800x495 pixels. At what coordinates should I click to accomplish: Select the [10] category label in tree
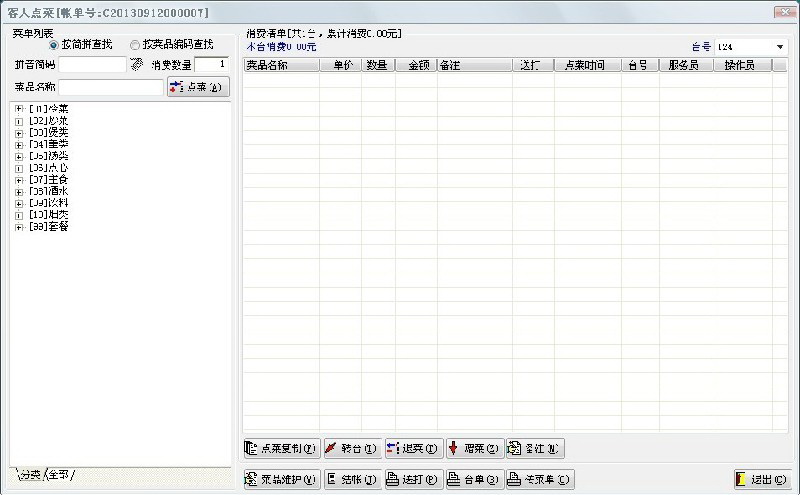pos(48,215)
